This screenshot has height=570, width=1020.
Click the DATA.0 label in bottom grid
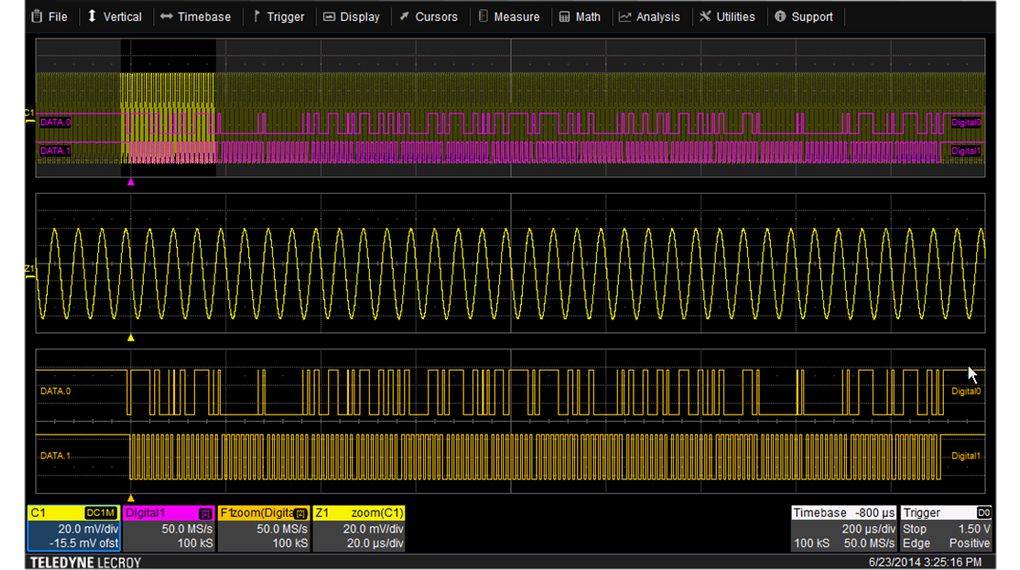point(55,391)
